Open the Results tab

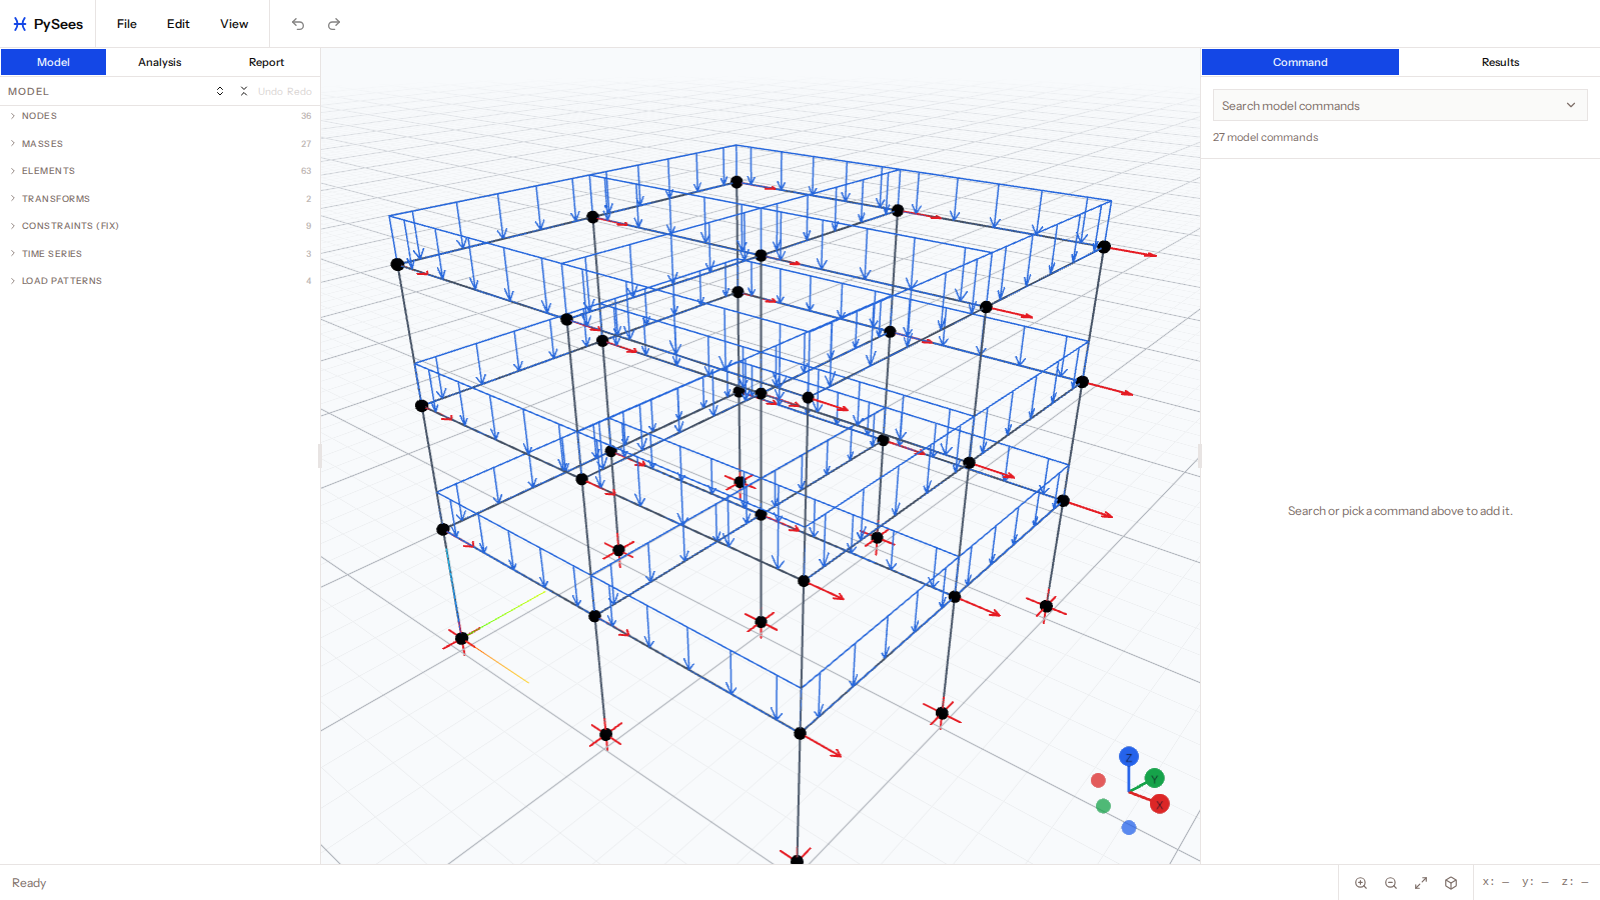point(1500,62)
